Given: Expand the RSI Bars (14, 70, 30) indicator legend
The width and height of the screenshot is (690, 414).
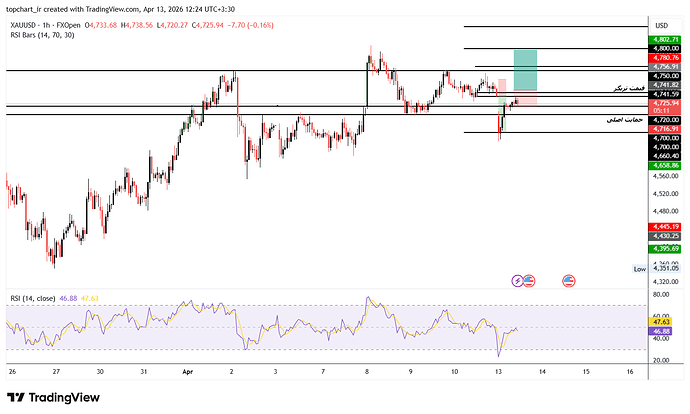Looking at the screenshot, I should coord(42,35).
